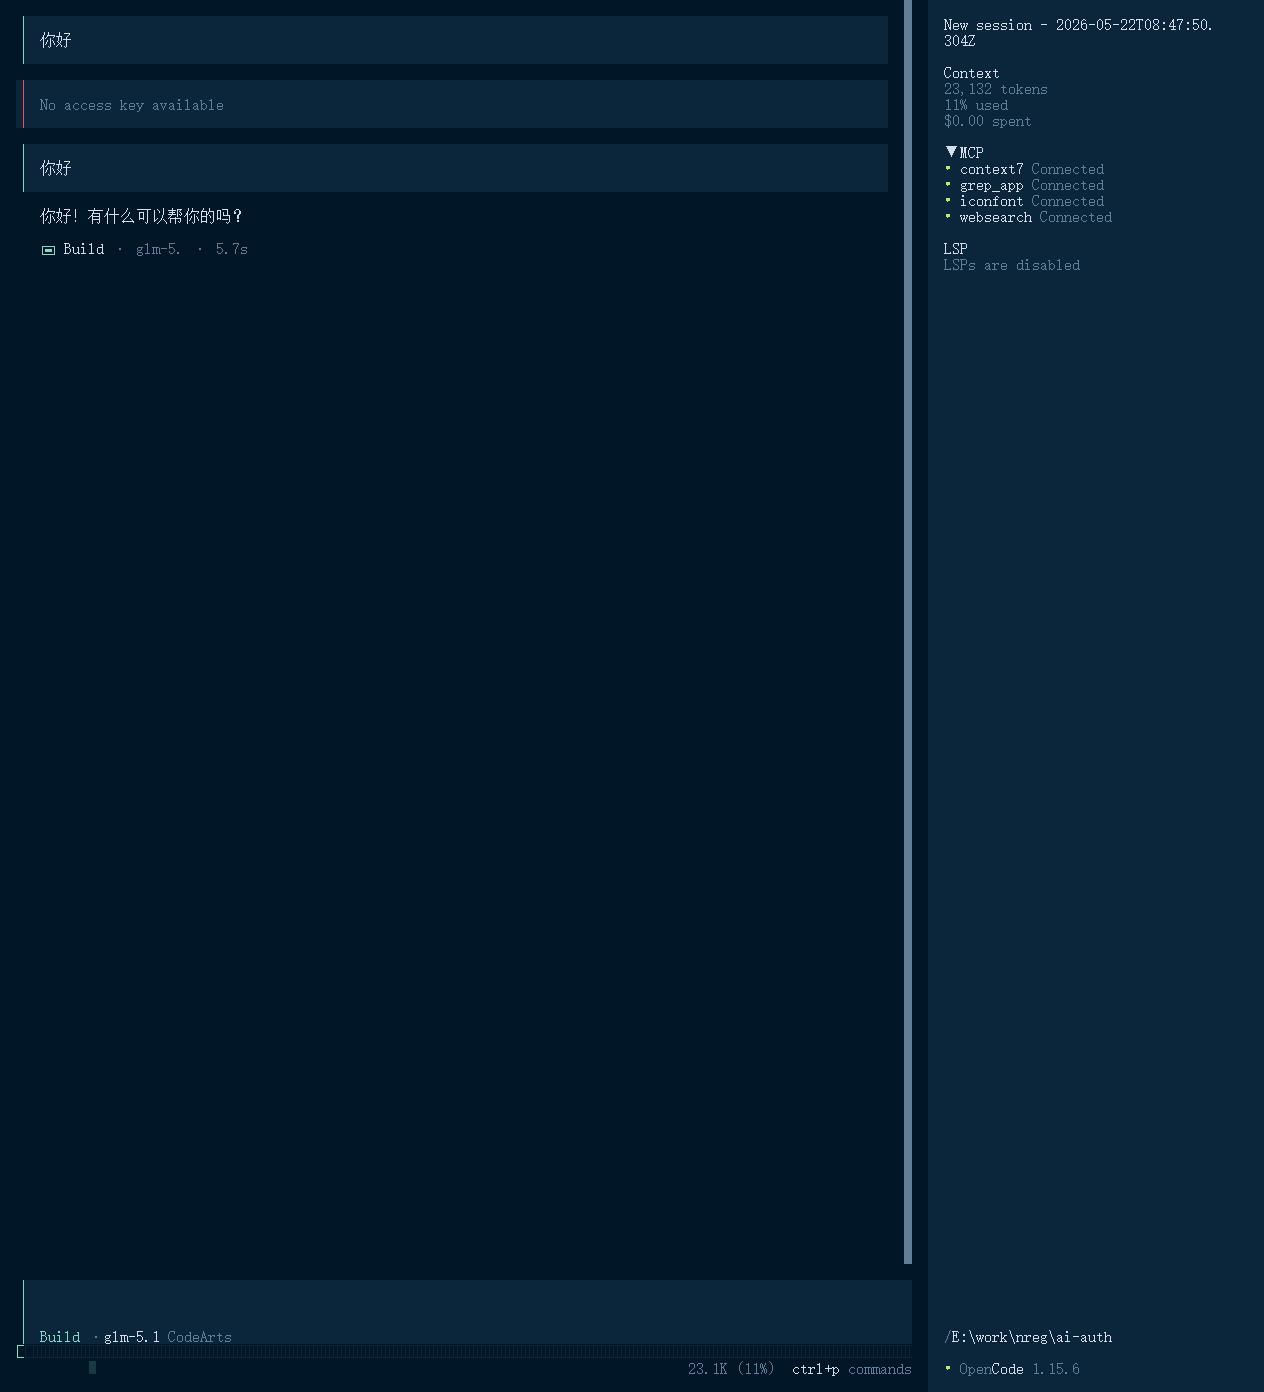1264x1392 pixels.
Task: Click the Build agent icon in response
Action: click(x=48, y=250)
